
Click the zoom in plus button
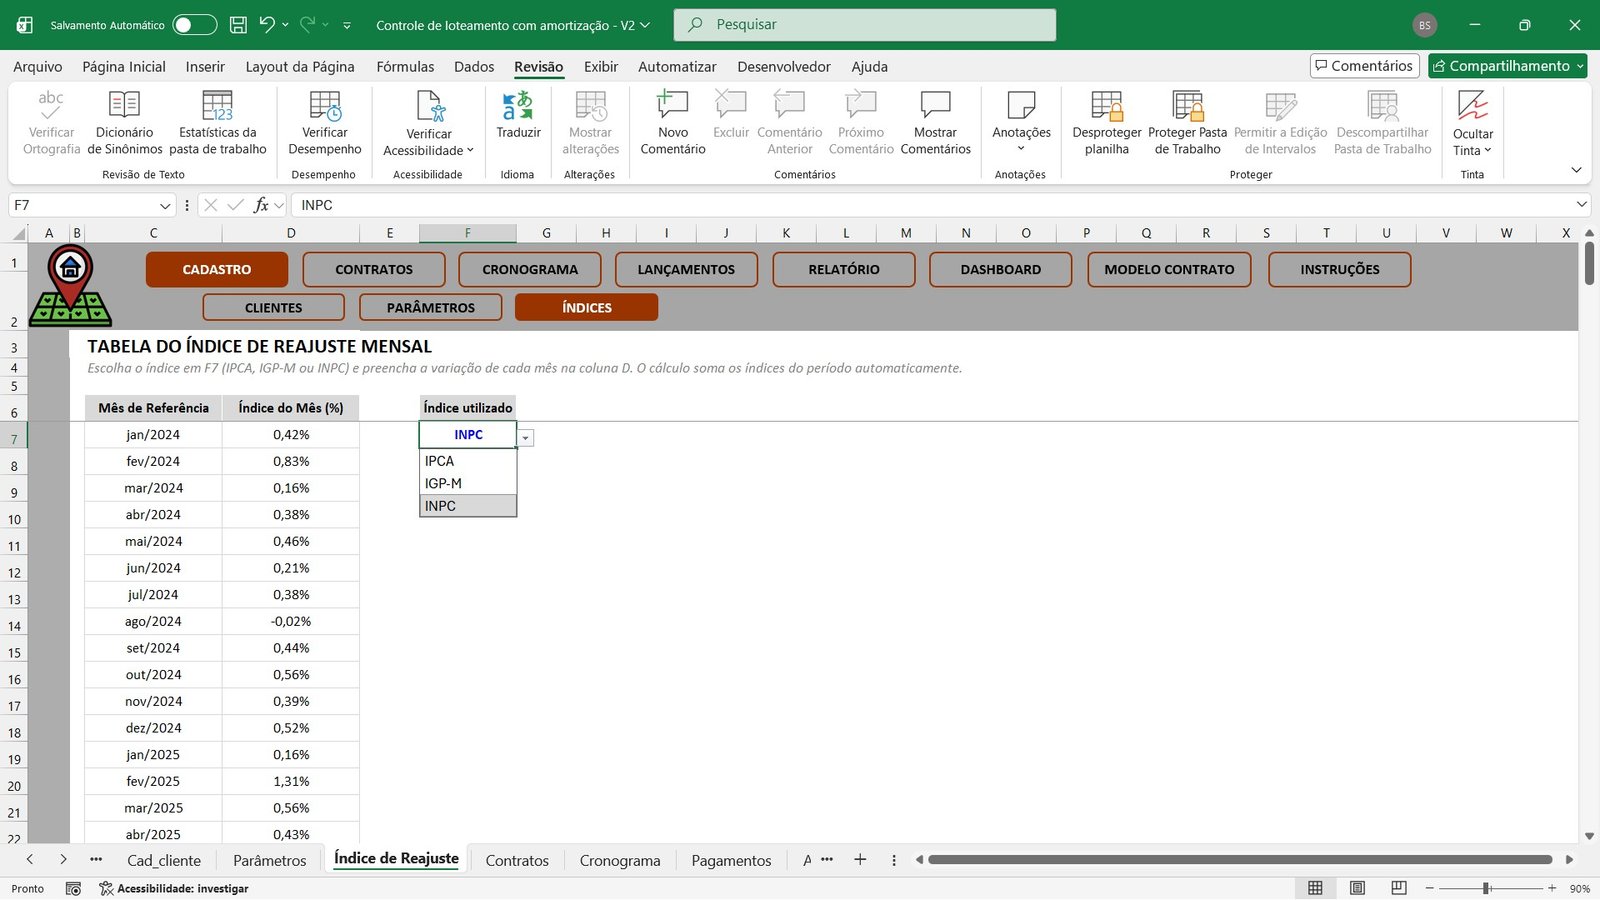pos(1552,888)
